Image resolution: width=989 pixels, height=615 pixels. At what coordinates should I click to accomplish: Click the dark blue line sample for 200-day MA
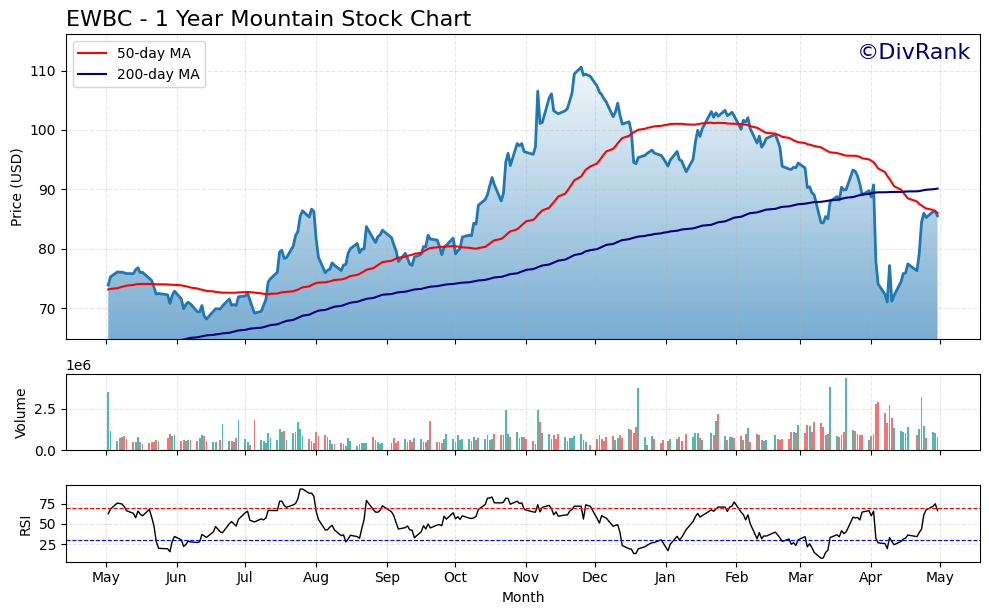coord(92,75)
